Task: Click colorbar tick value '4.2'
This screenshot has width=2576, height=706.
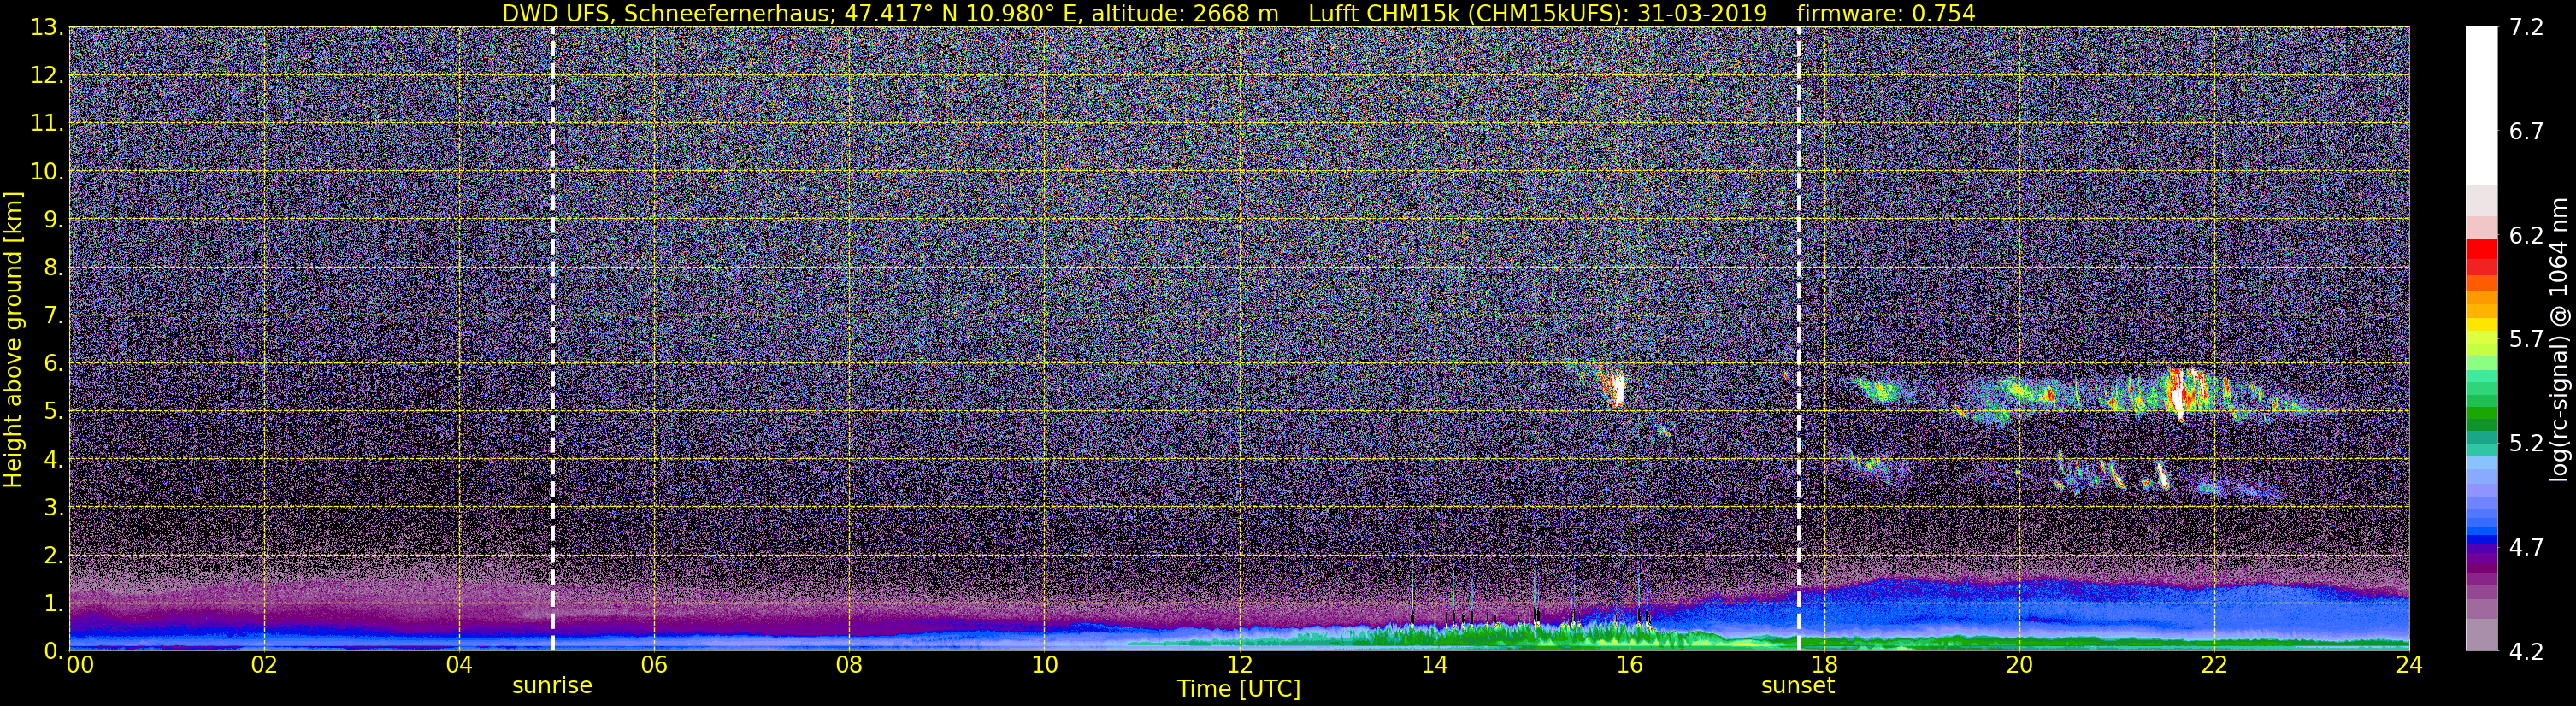Action: point(2526,652)
